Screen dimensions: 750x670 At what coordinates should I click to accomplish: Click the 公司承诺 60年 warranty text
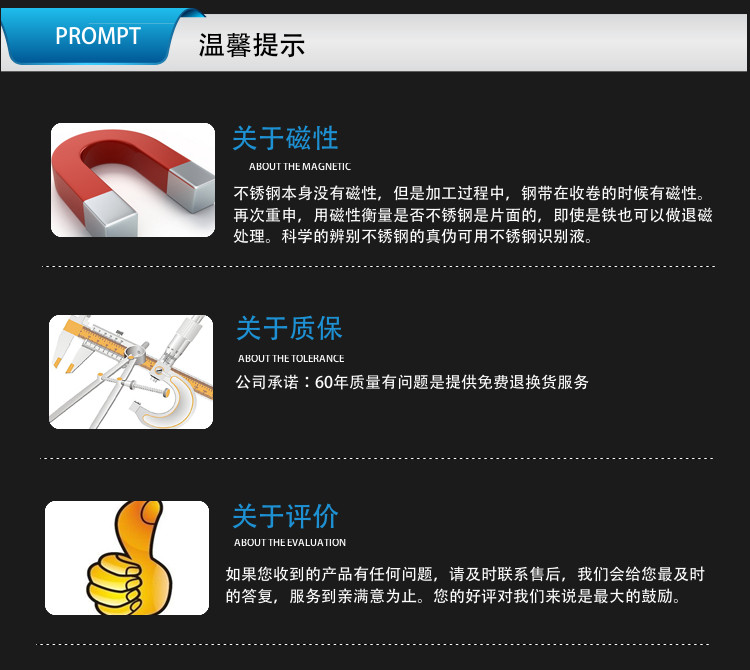click(x=412, y=382)
